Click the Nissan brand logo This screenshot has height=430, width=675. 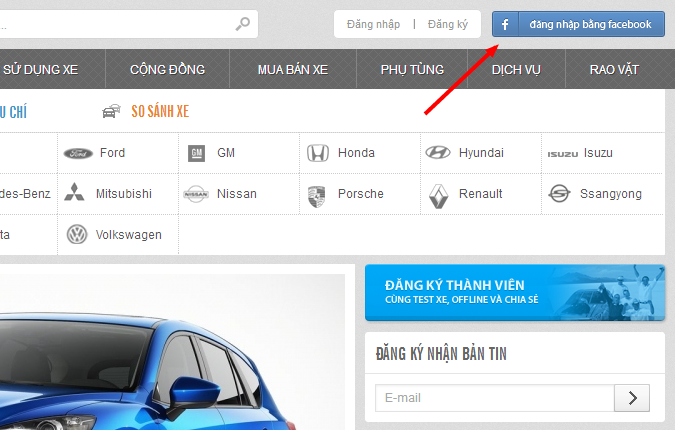[196, 194]
